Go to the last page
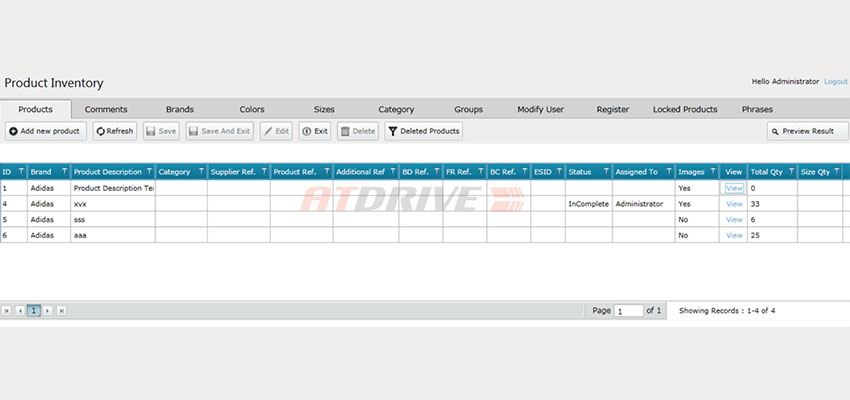 pos(61,311)
